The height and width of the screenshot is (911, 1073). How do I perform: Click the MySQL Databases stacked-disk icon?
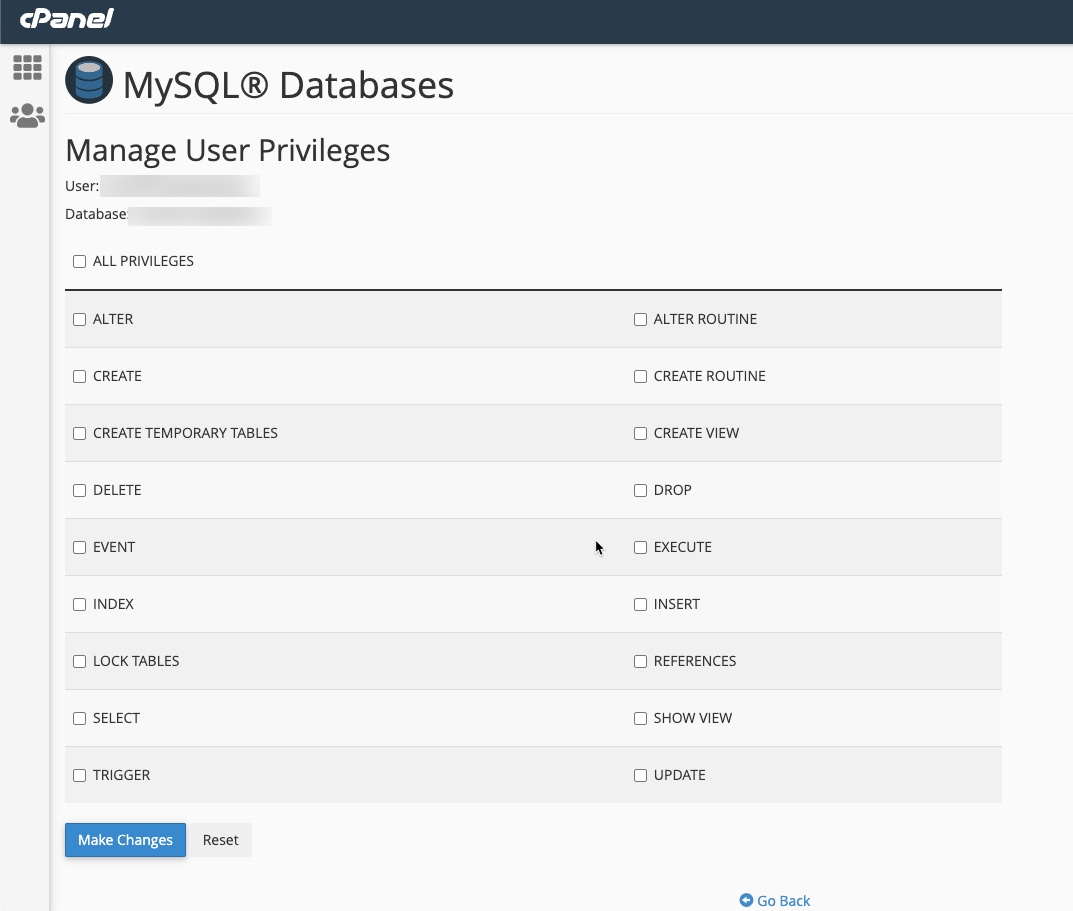(x=89, y=81)
